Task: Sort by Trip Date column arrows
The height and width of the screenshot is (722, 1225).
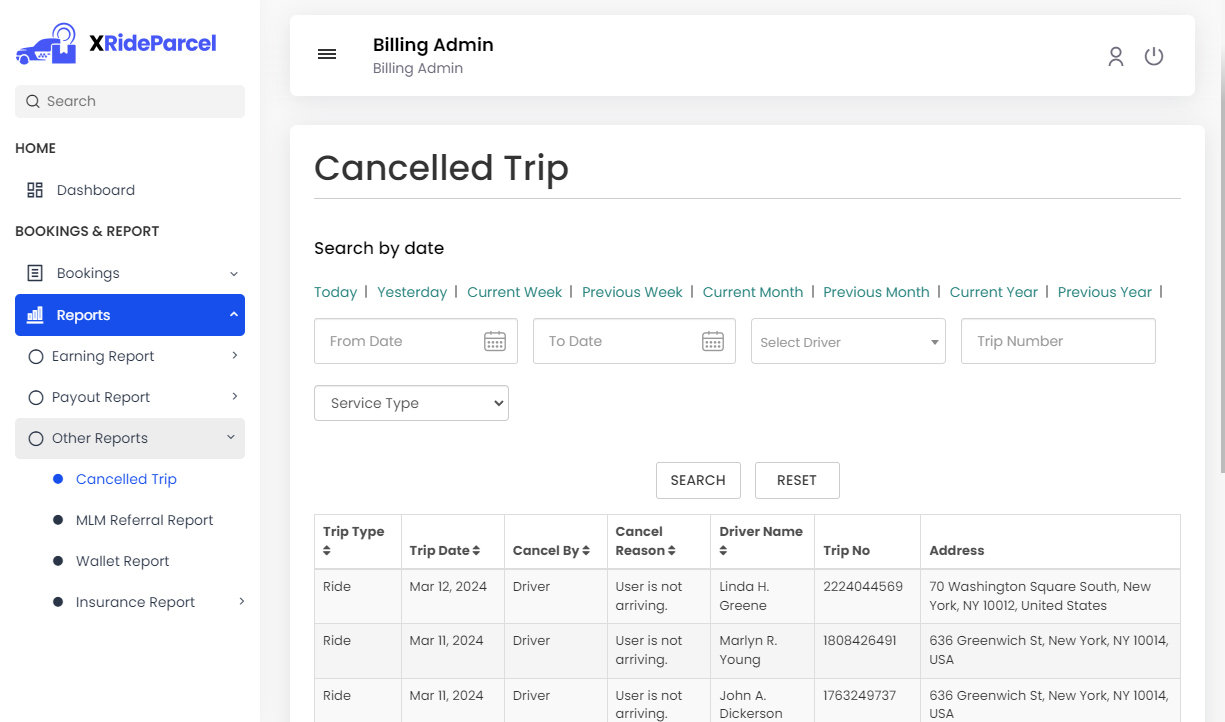Action: (476, 551)
